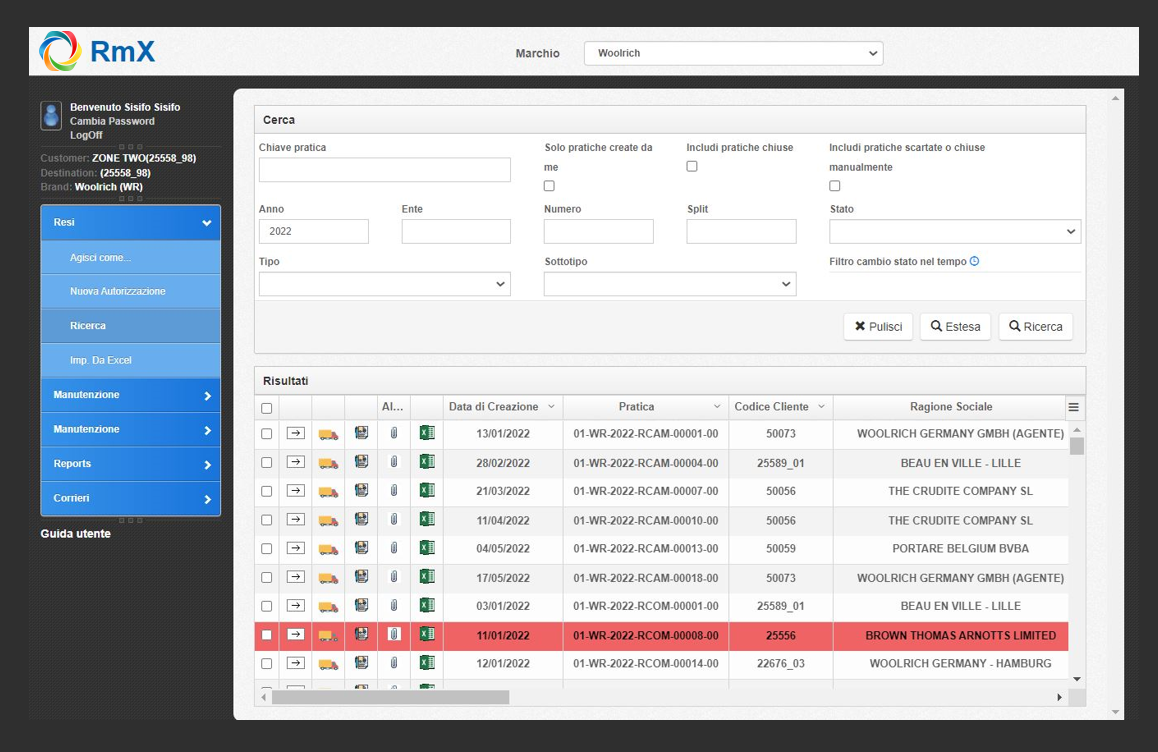Image resolution: width=1158 pixels, height=752 pixels.
Task: Click document icon on PORTARE BELGIUM row
Action: coord(361,548)
